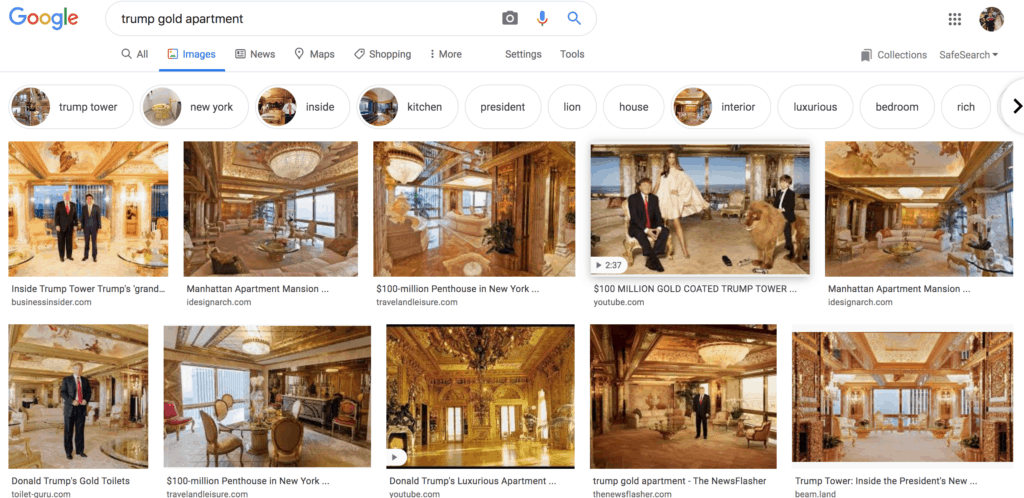Switch to the News tab
The width and height of the screenshot is (1024, 498).
(x=255, y=54)
